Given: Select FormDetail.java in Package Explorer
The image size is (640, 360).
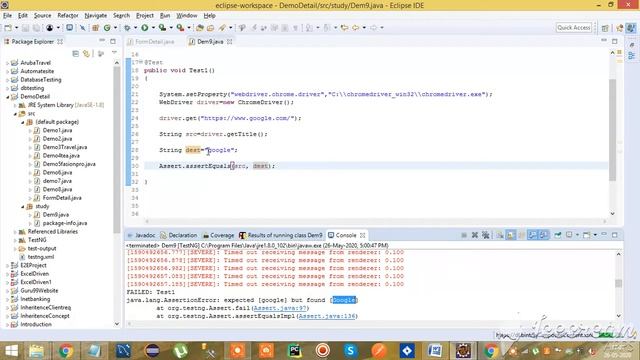Looking at the screenshot, I should coord(62,198).
